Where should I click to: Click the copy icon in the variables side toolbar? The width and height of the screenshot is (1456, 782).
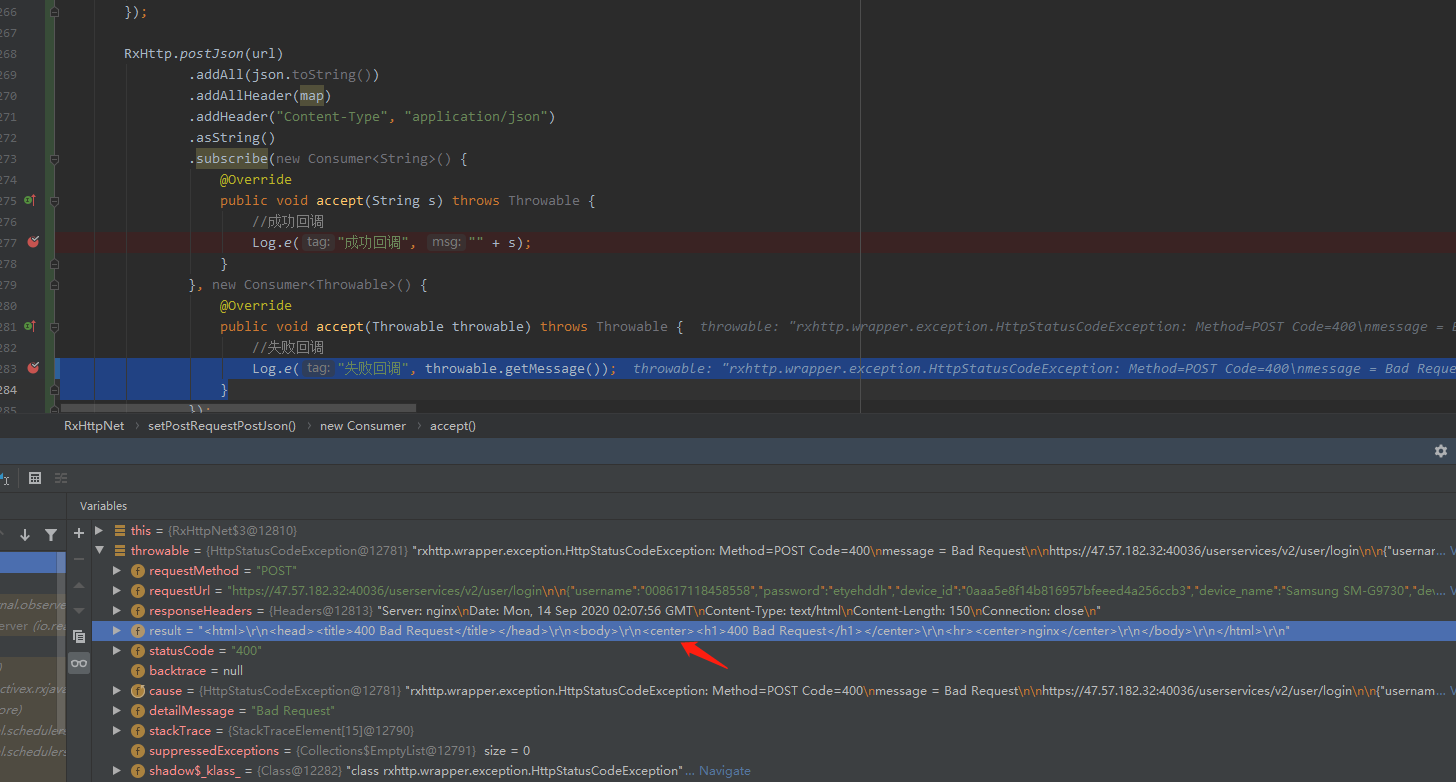79,636
